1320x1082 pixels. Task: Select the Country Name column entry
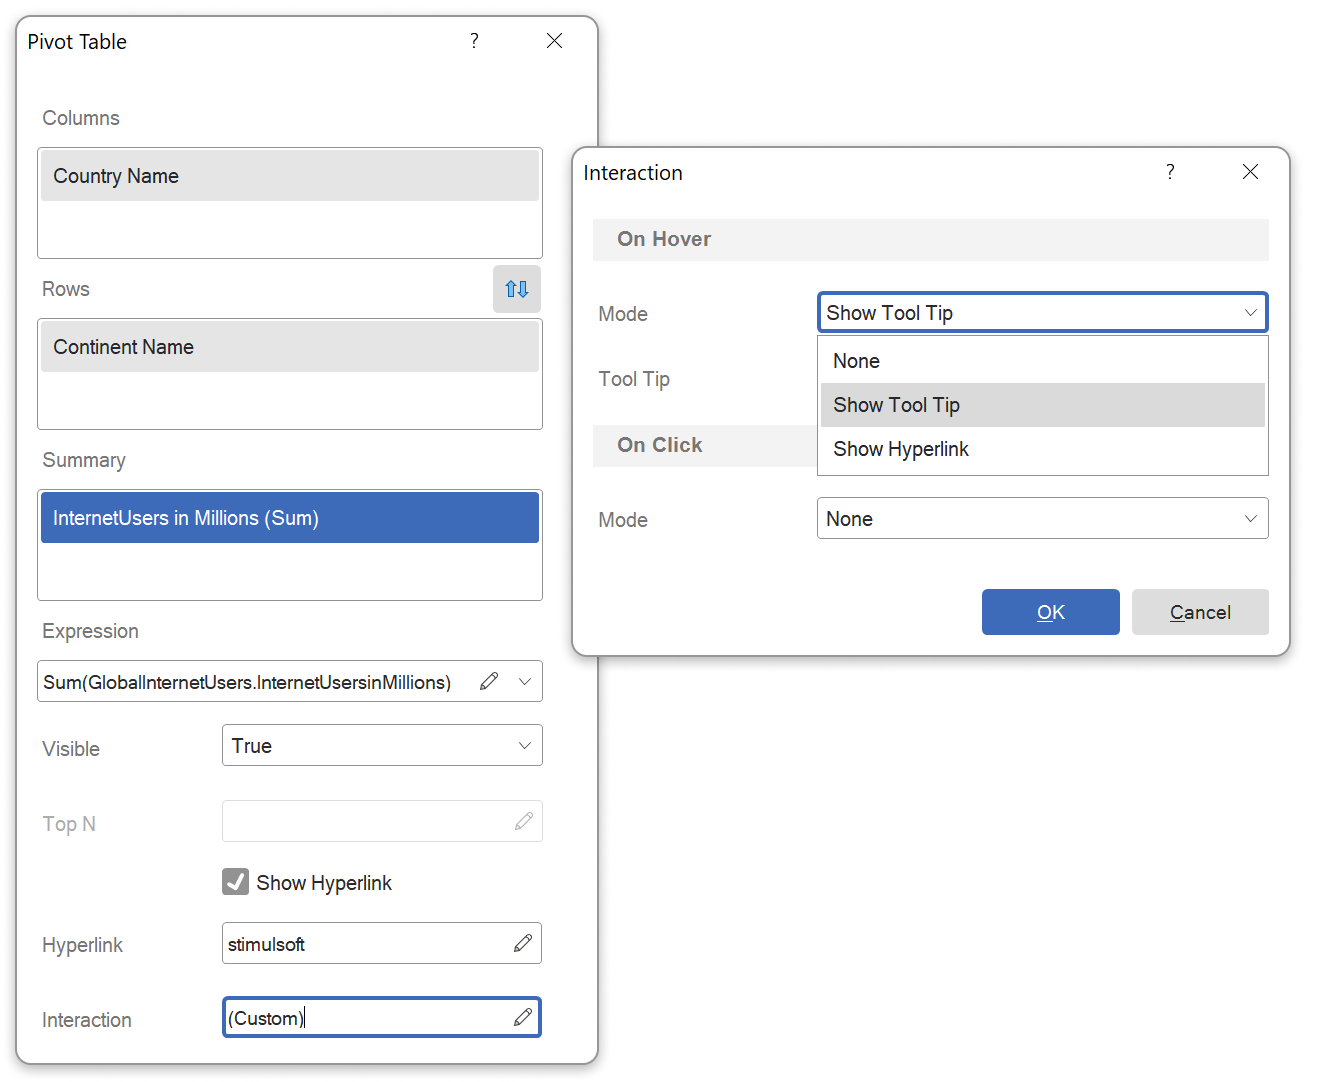[x=289, y=175]
